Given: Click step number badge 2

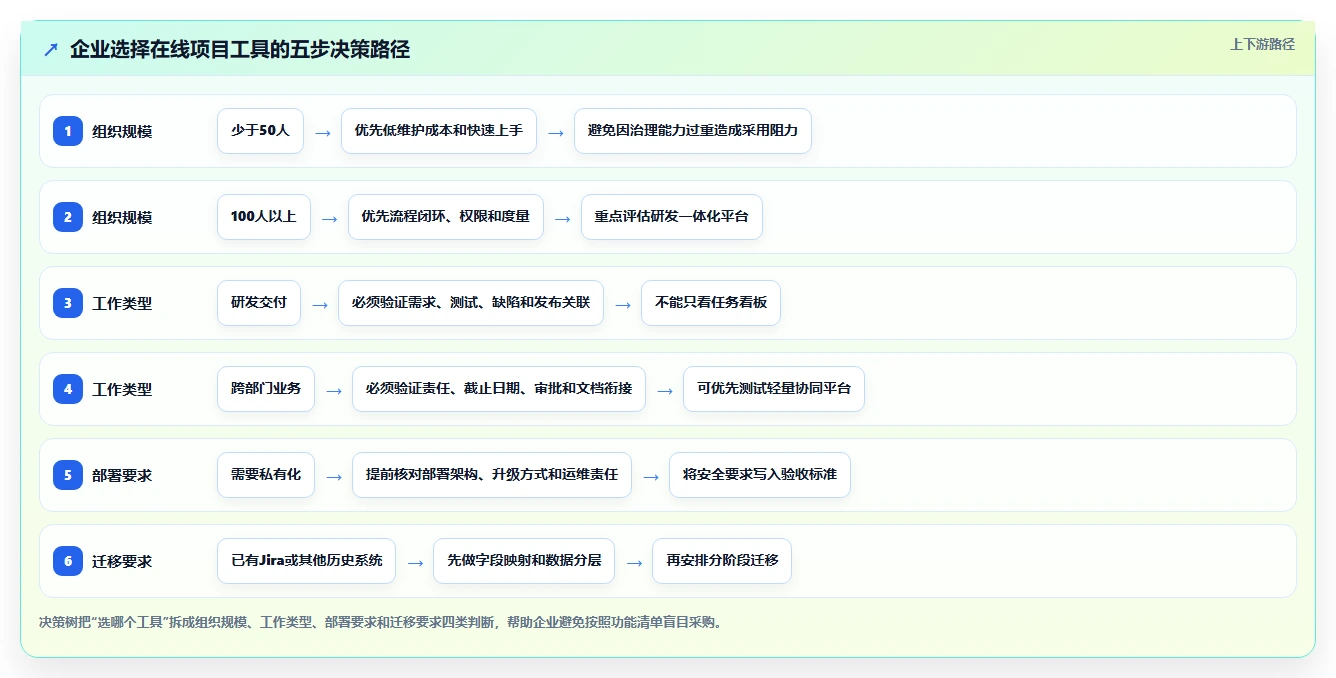Looking at the screenshot, I should pyautogui.click(x=68, y=217).
